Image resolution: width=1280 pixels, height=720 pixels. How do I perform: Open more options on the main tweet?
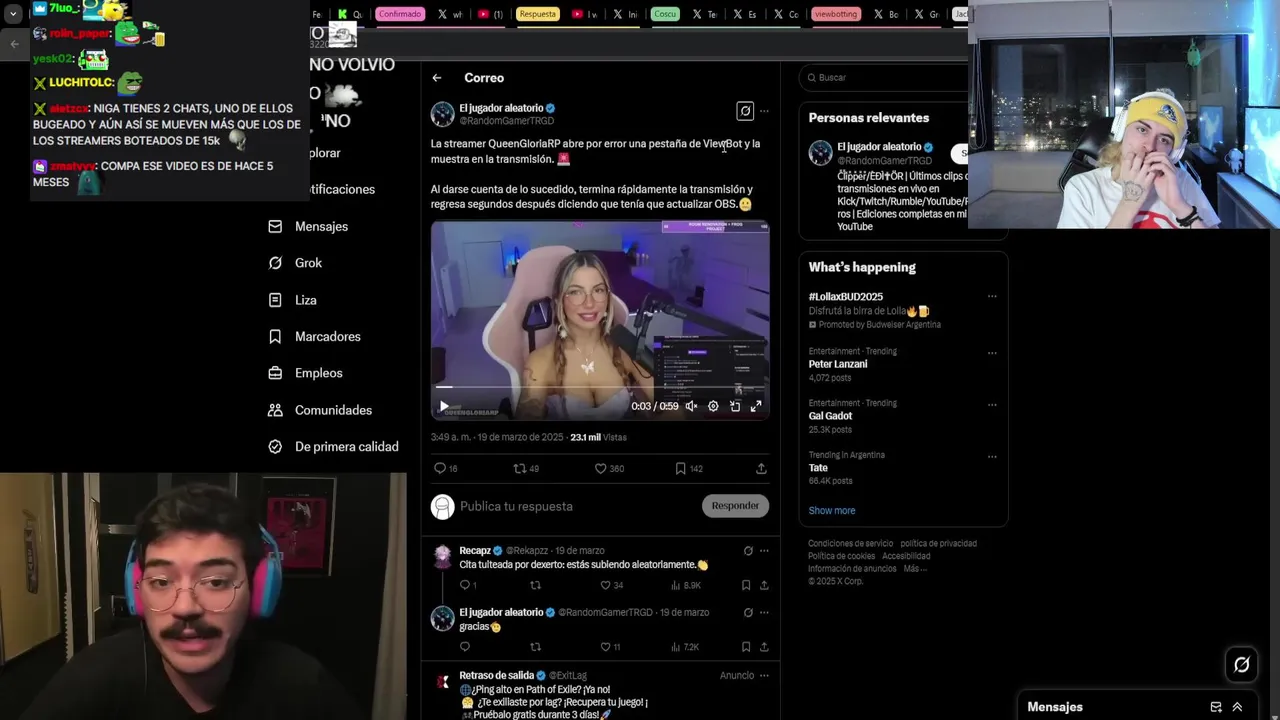(x=764, y=111)
